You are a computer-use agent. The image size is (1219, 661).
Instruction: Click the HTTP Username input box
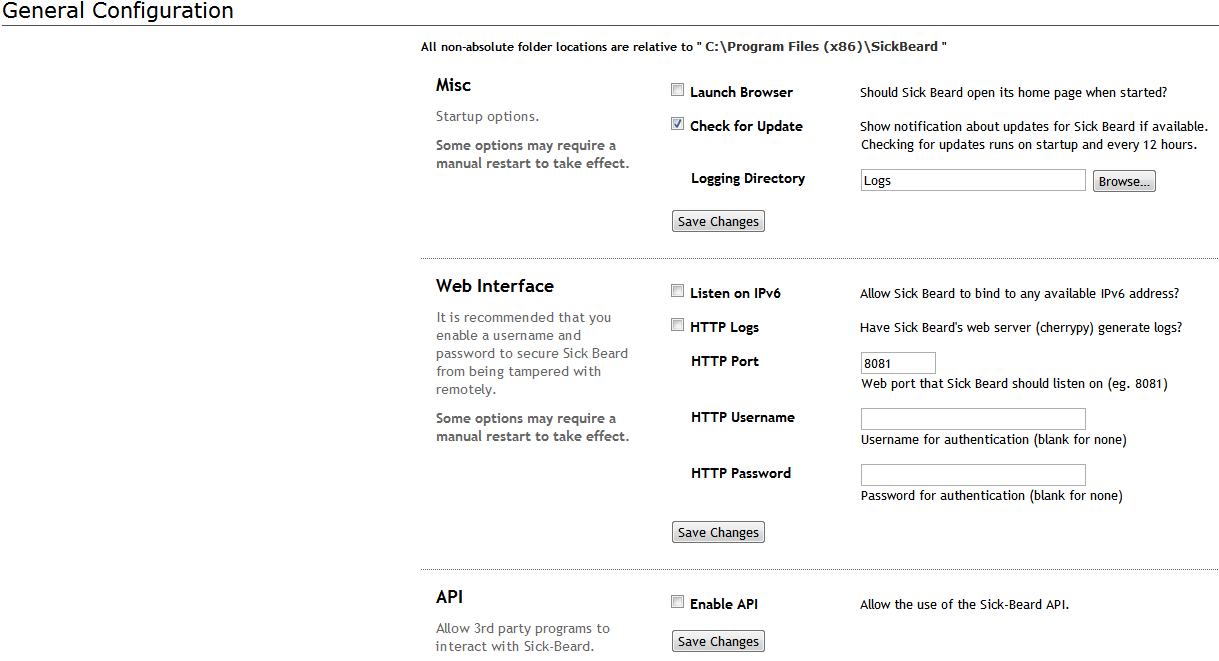972,420
